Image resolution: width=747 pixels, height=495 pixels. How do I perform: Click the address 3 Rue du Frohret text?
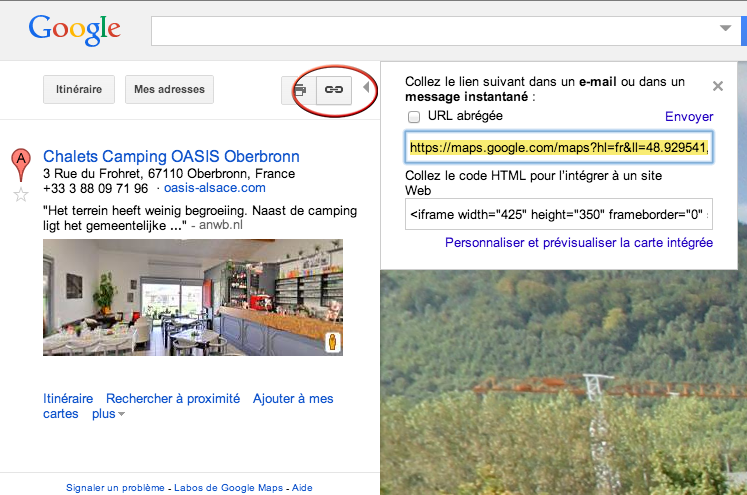pos(169,173)
